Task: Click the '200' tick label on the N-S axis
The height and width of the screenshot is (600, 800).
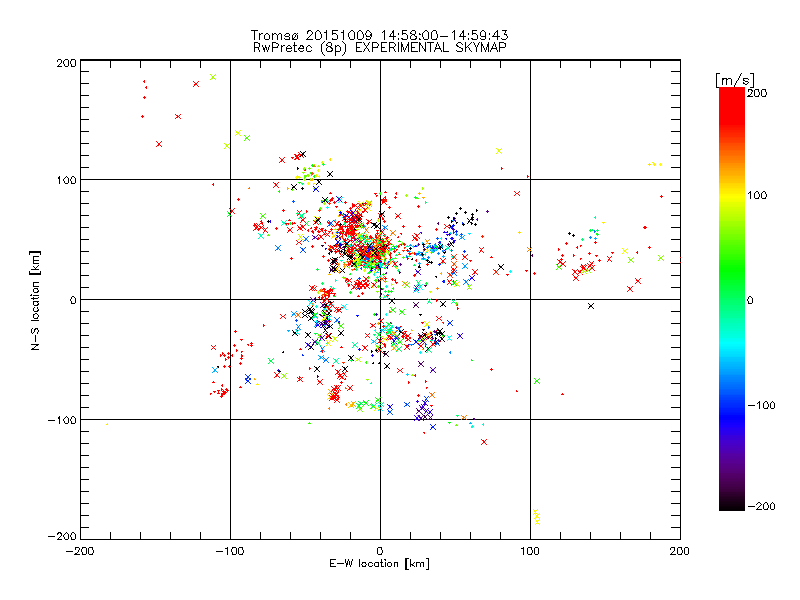Action: (x=66, y=63)
